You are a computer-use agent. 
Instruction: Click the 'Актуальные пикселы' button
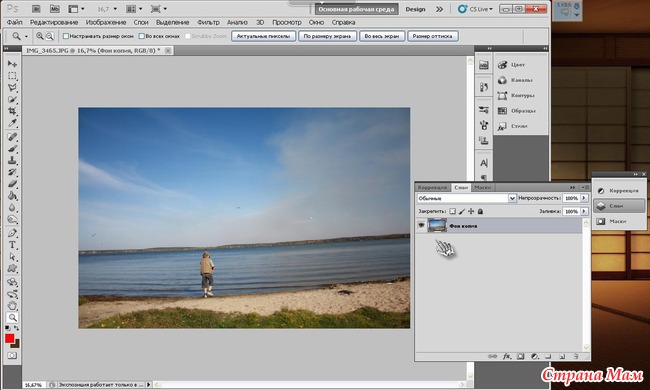click(263, 36)
